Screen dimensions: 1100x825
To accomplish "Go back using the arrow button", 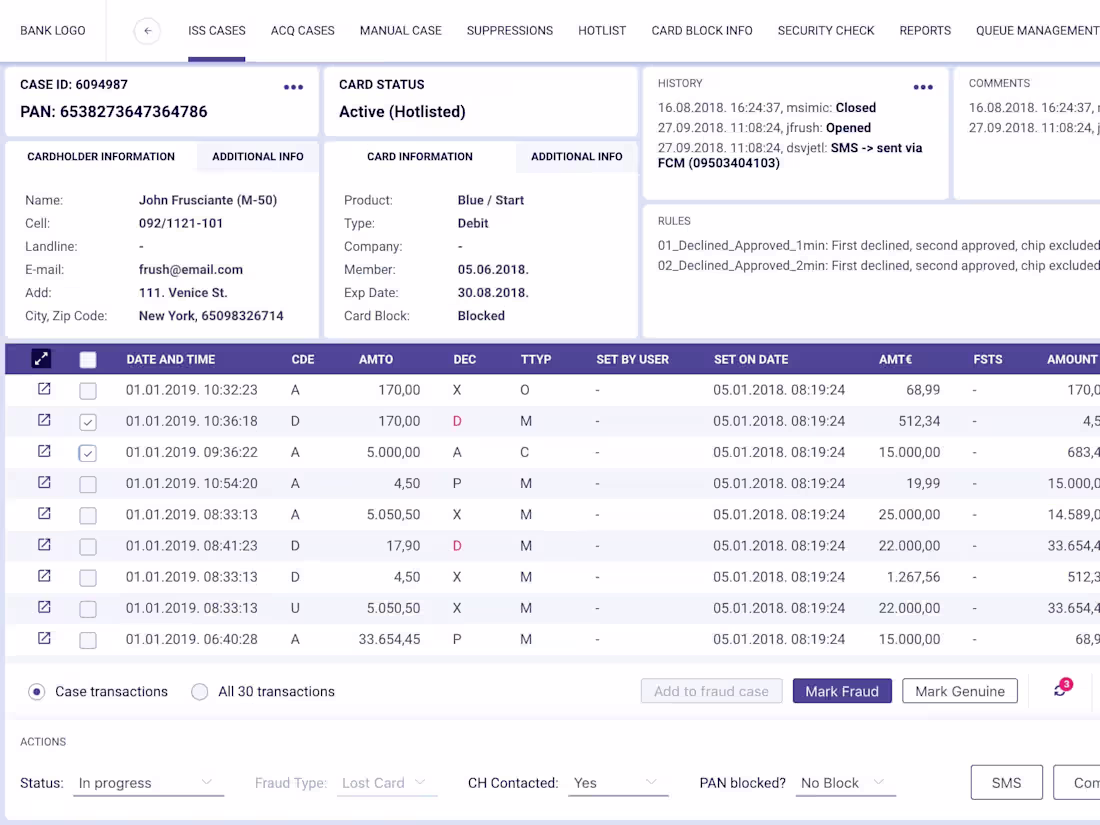I will [147, 31].
